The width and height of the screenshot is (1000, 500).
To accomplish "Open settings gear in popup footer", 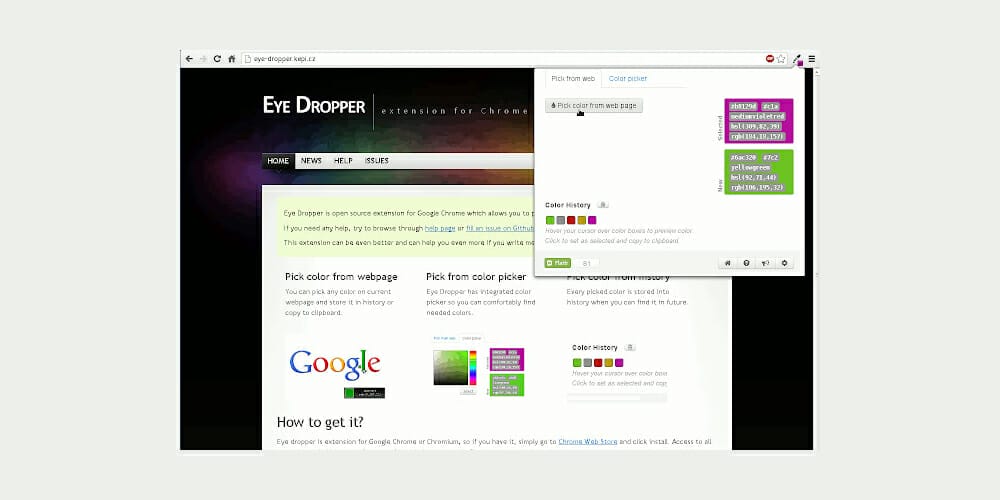I will click(784, 263).
